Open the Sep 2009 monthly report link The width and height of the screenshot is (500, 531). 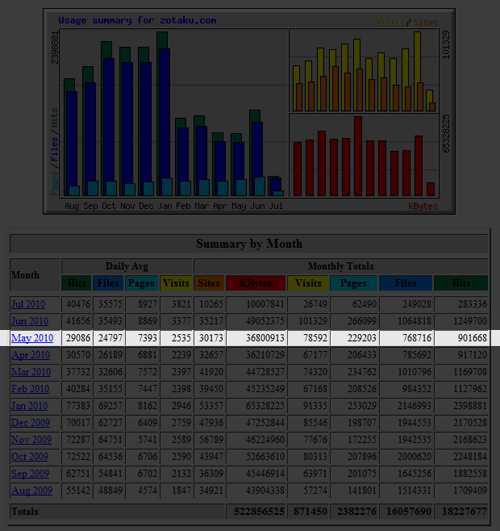tap(30, 473)
